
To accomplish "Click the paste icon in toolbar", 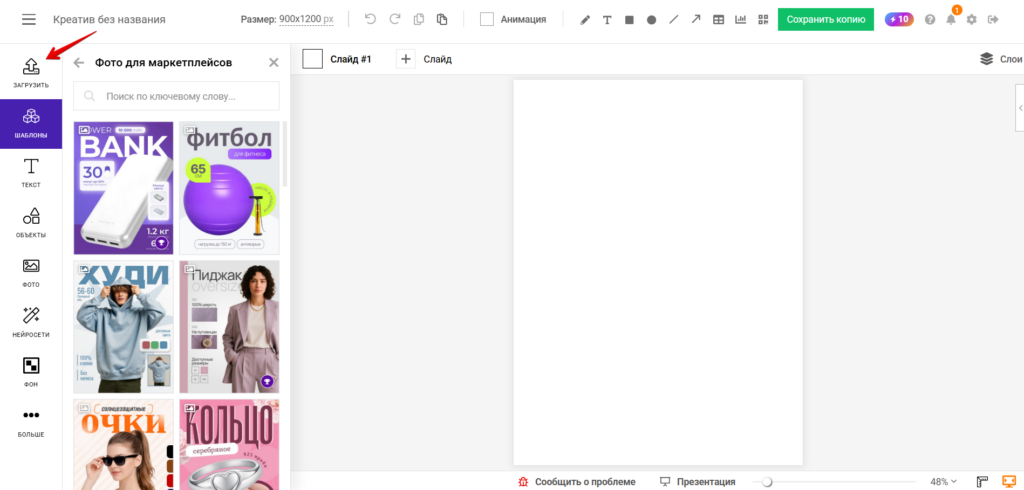I will [442, 20].
